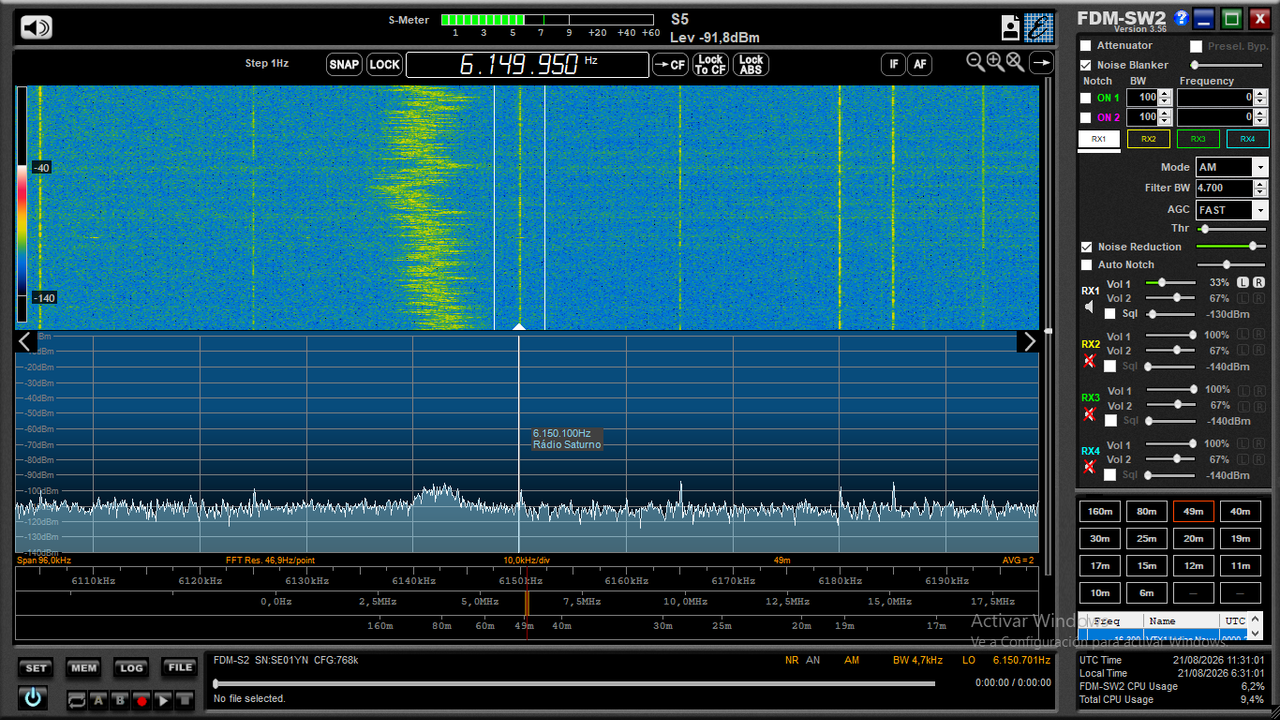Click the zoom out magnifier icon
Viewport: 1280px width, 720px height.
[x=975, y=62]
